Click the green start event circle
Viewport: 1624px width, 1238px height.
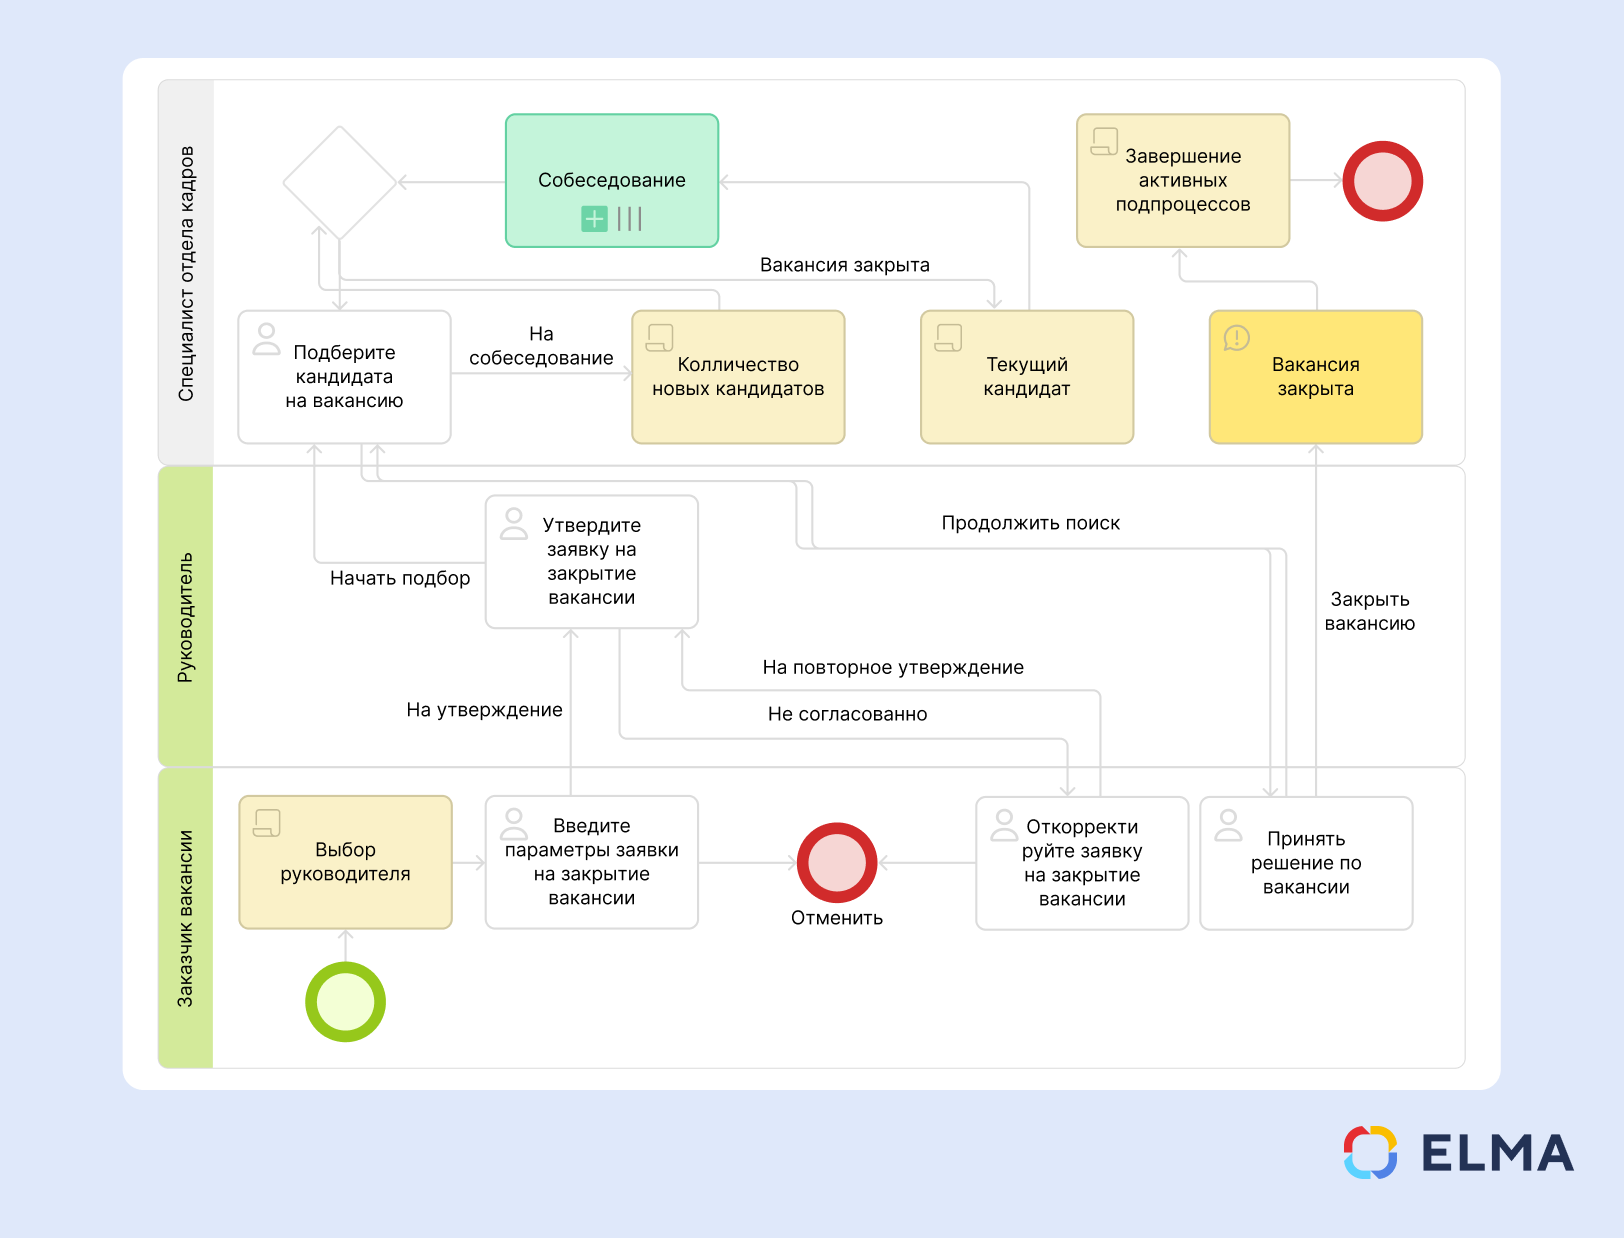(x=345, y=1001)
